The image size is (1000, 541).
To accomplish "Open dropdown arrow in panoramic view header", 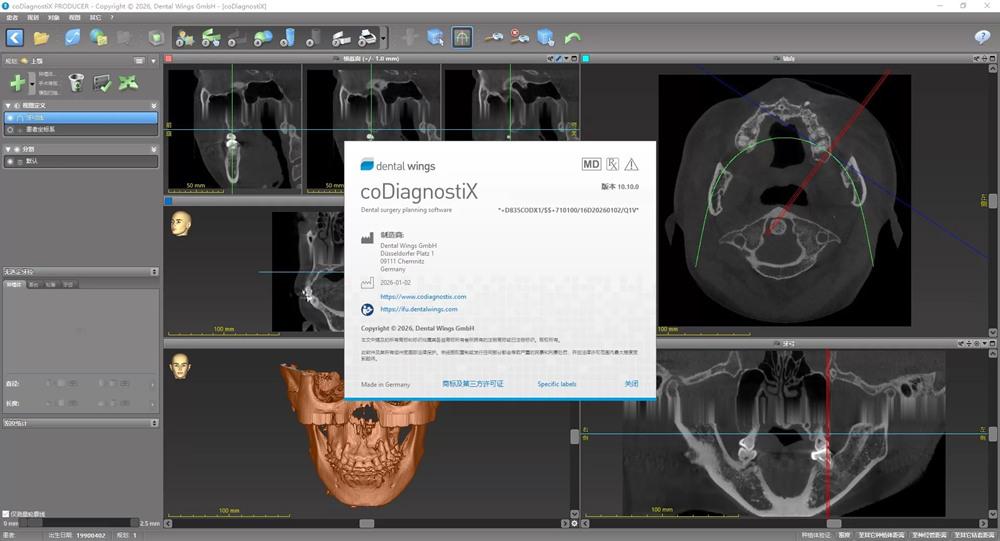I will (x=984, y=343).
